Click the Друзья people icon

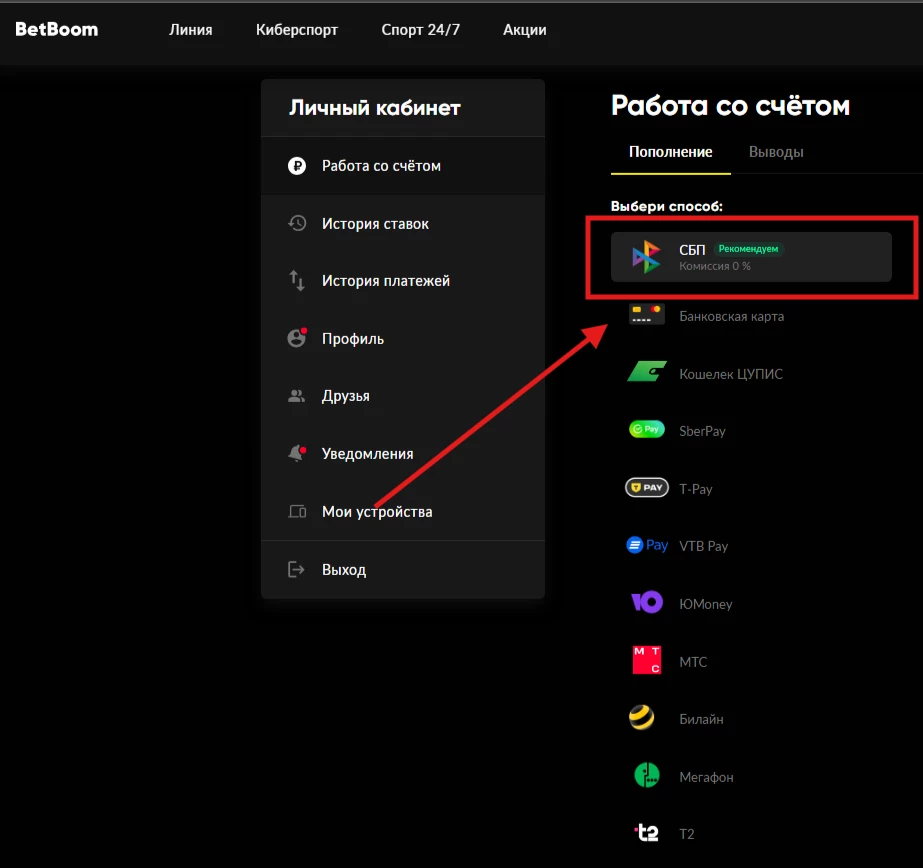click(x=297, y=396)
